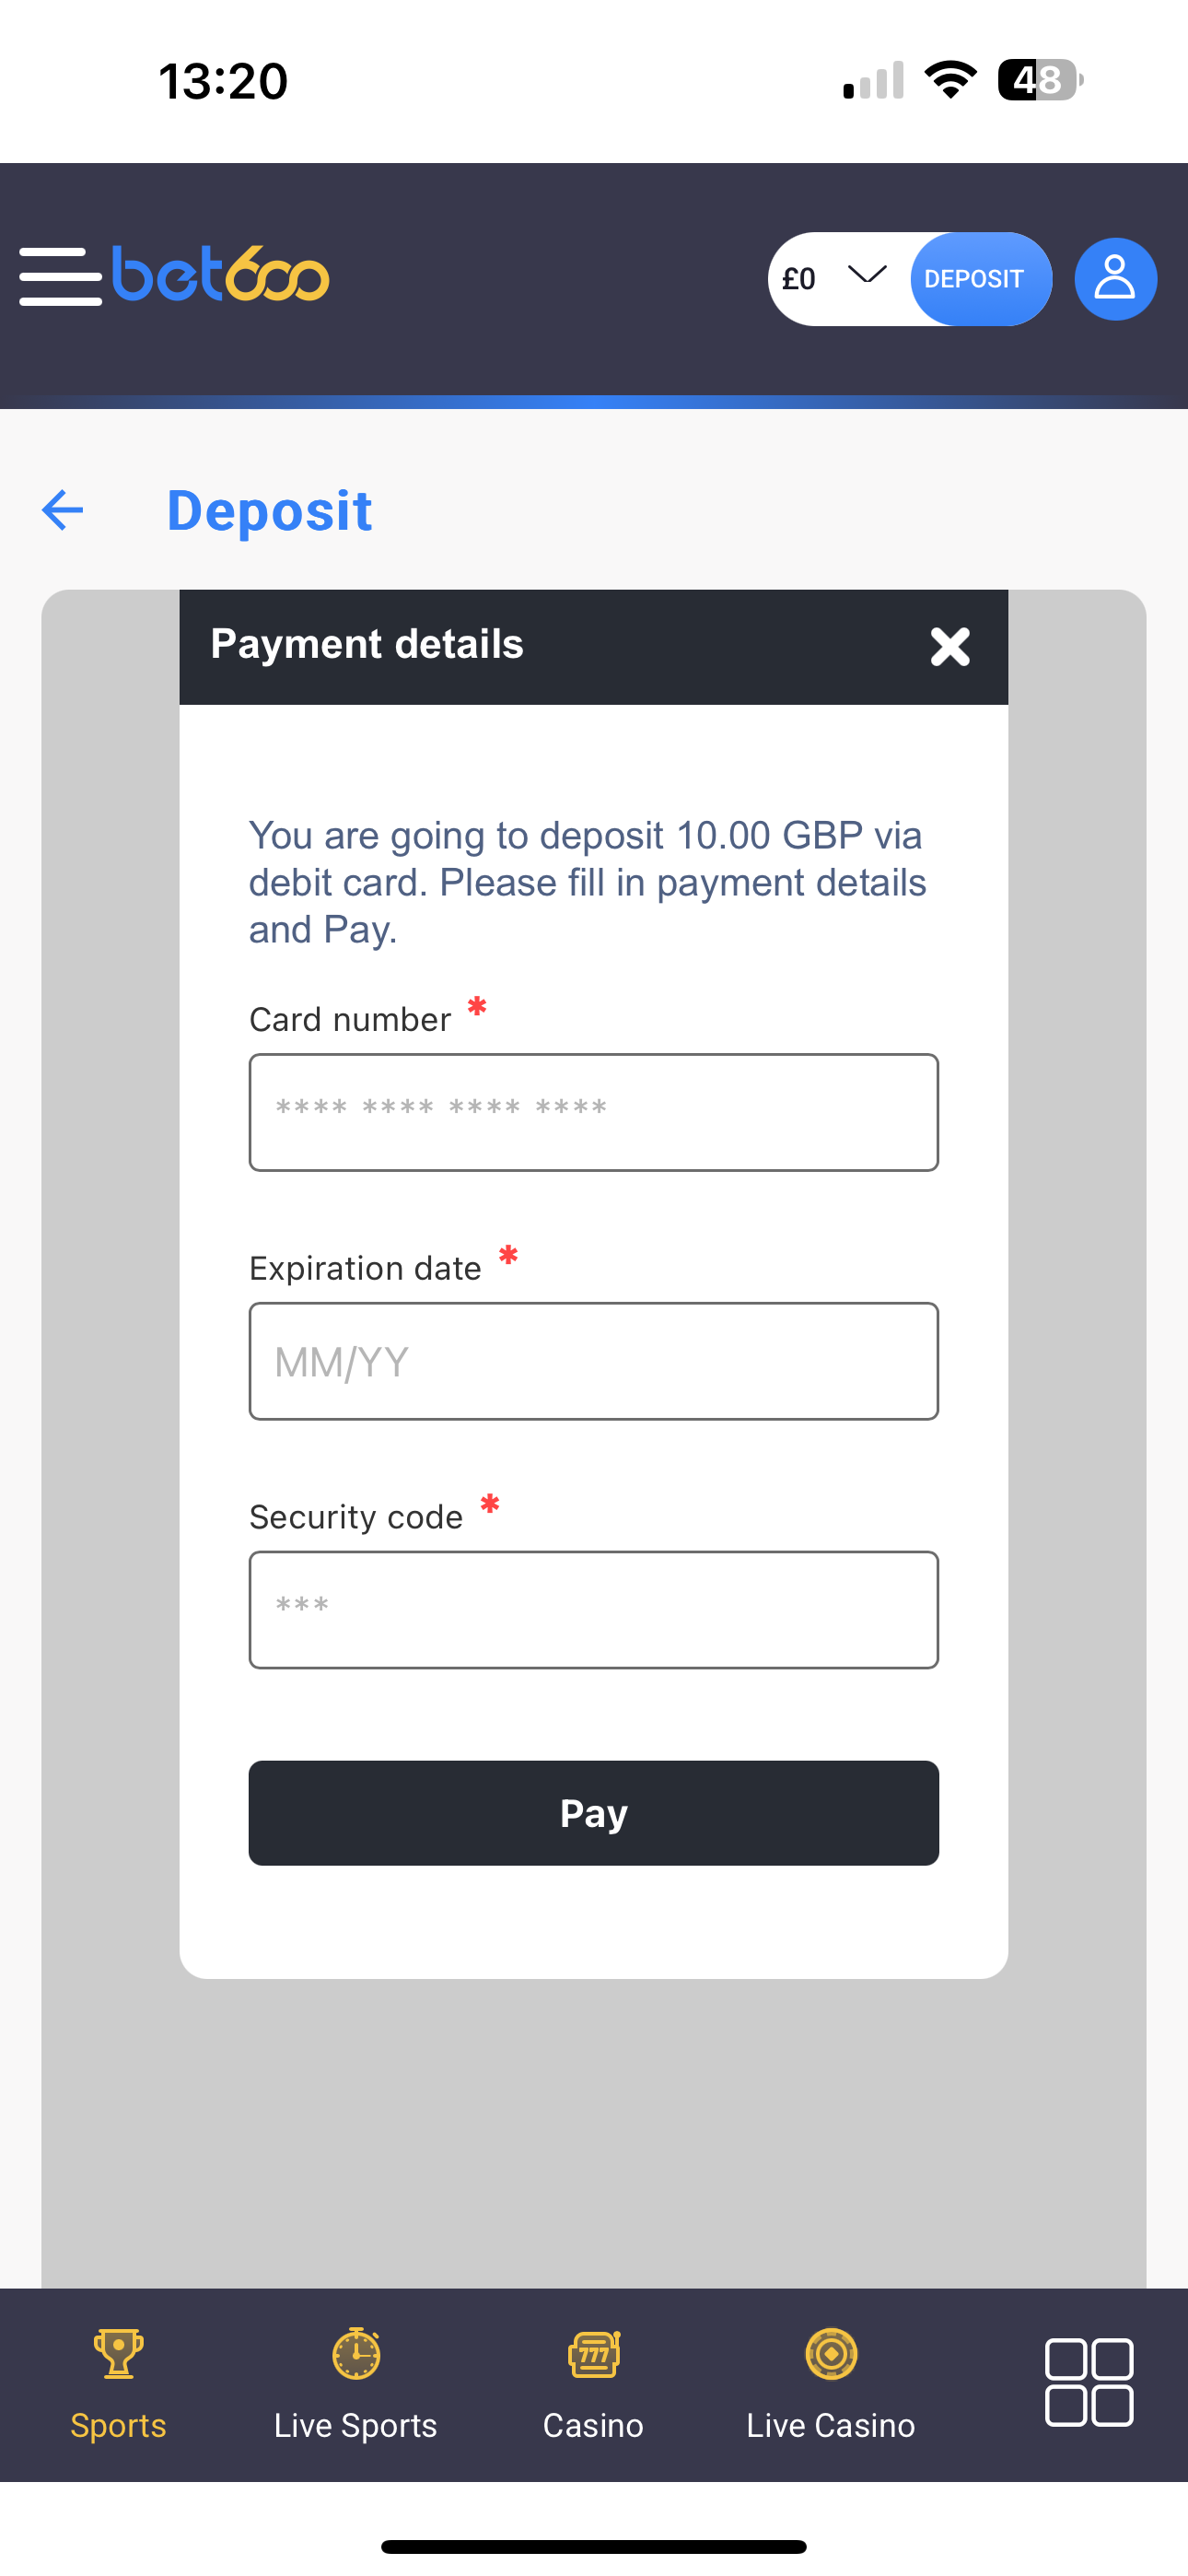This screenshot has width=1188, height=2576.
Task: Close the Payment details dialog
Action: click(949, 646)
